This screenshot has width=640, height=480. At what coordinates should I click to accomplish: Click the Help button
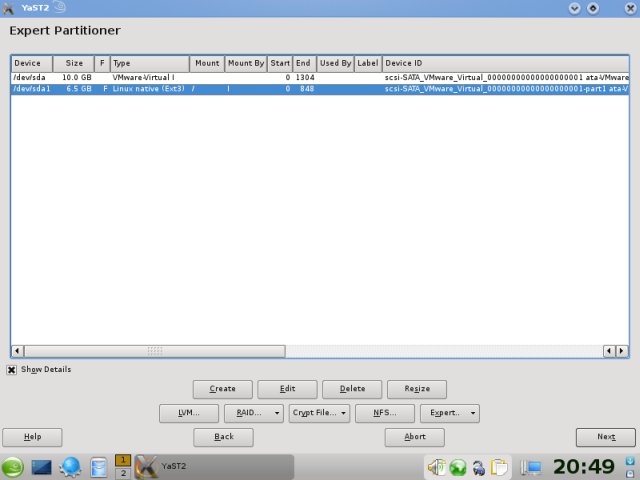(x=32, y=437)
